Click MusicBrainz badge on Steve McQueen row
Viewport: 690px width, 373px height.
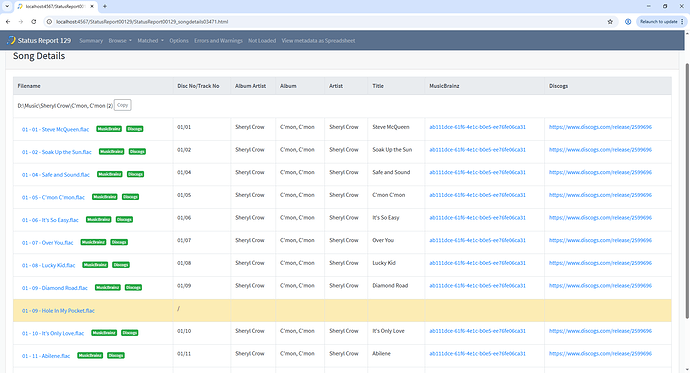(109, 129)
